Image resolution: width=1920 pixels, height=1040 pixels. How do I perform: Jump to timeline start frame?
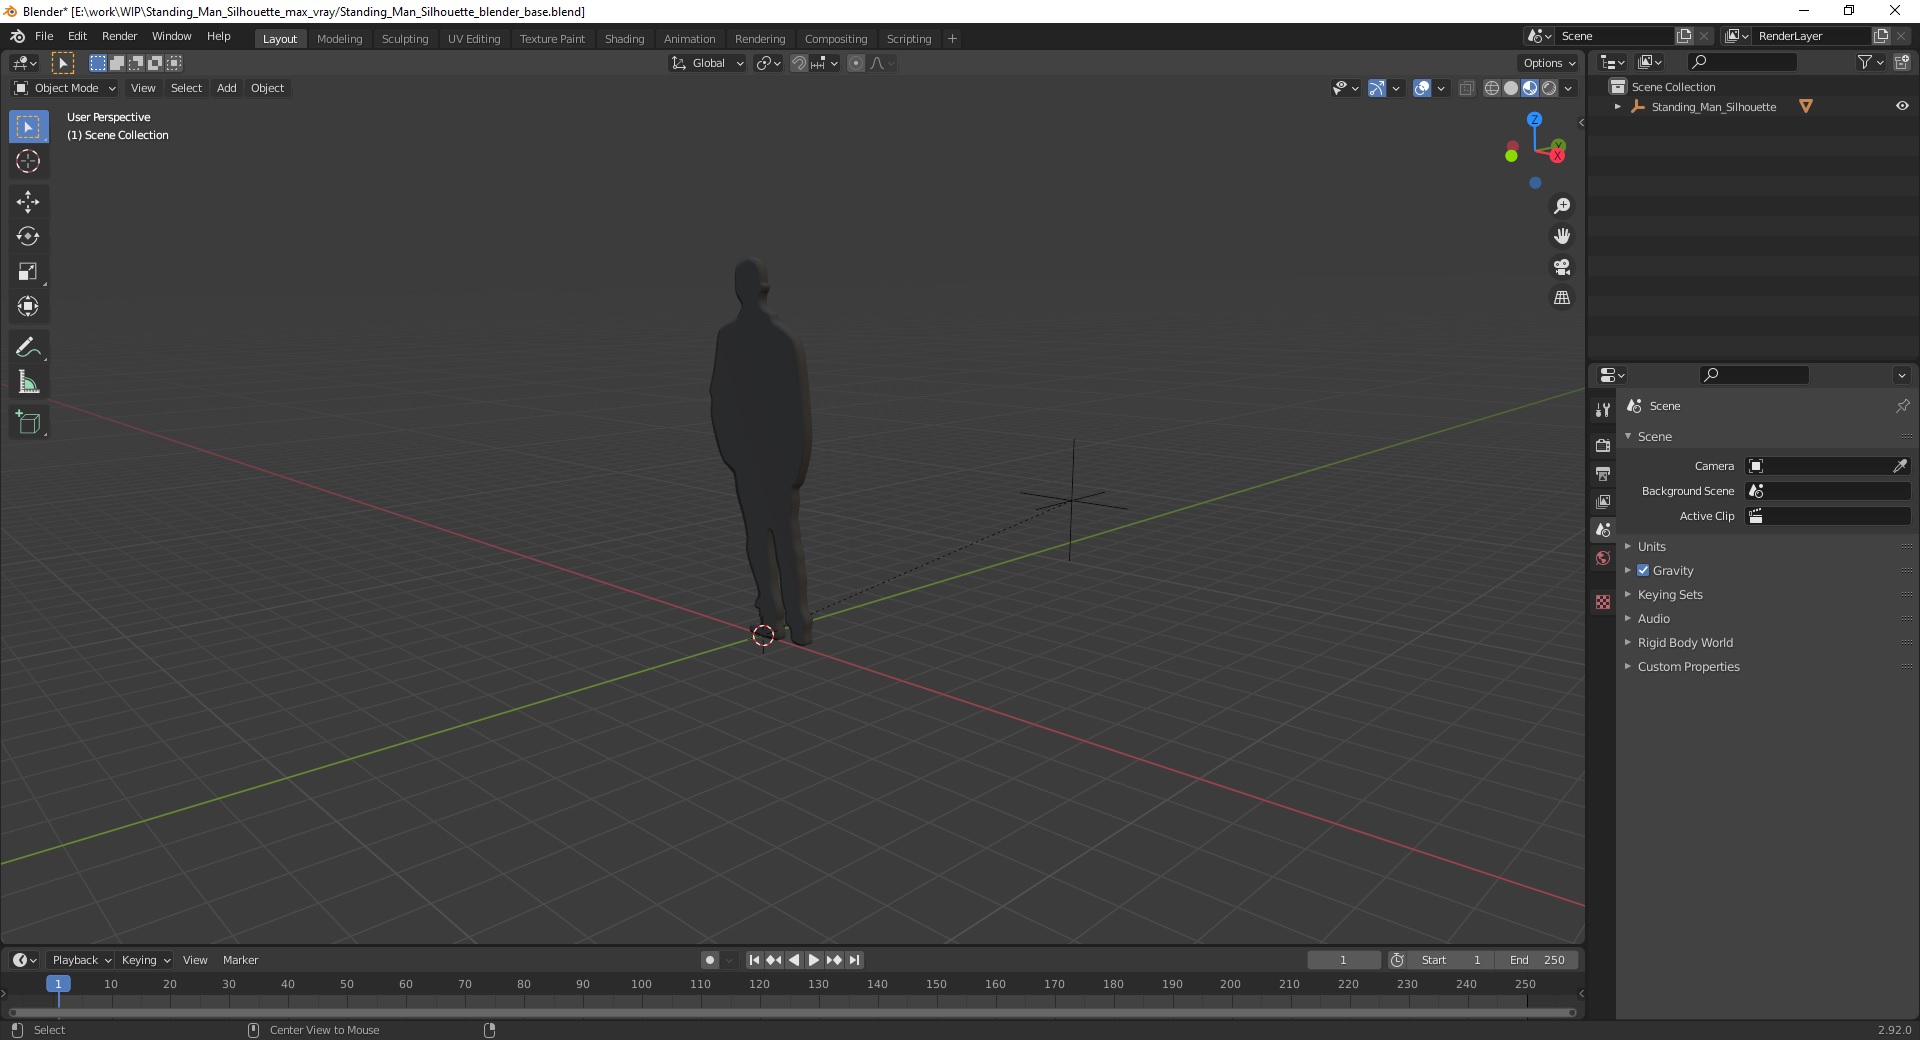coord(754,960)
